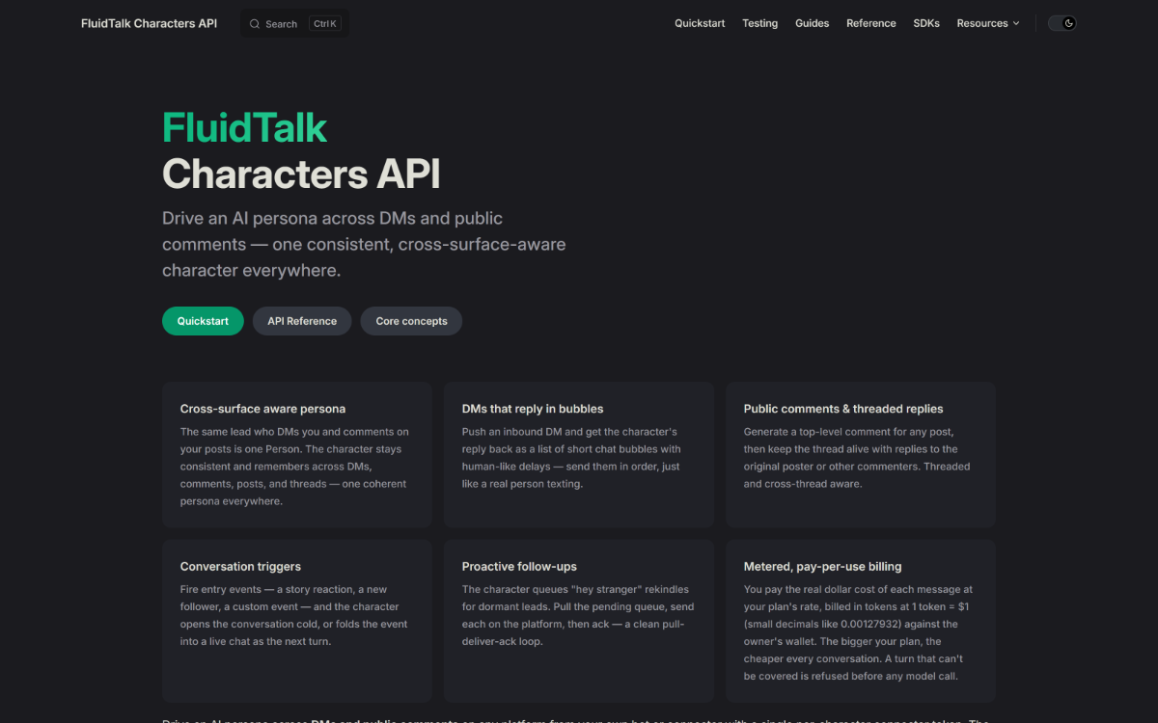Click the Proactive follow-ups card heading

pos(519,566)
